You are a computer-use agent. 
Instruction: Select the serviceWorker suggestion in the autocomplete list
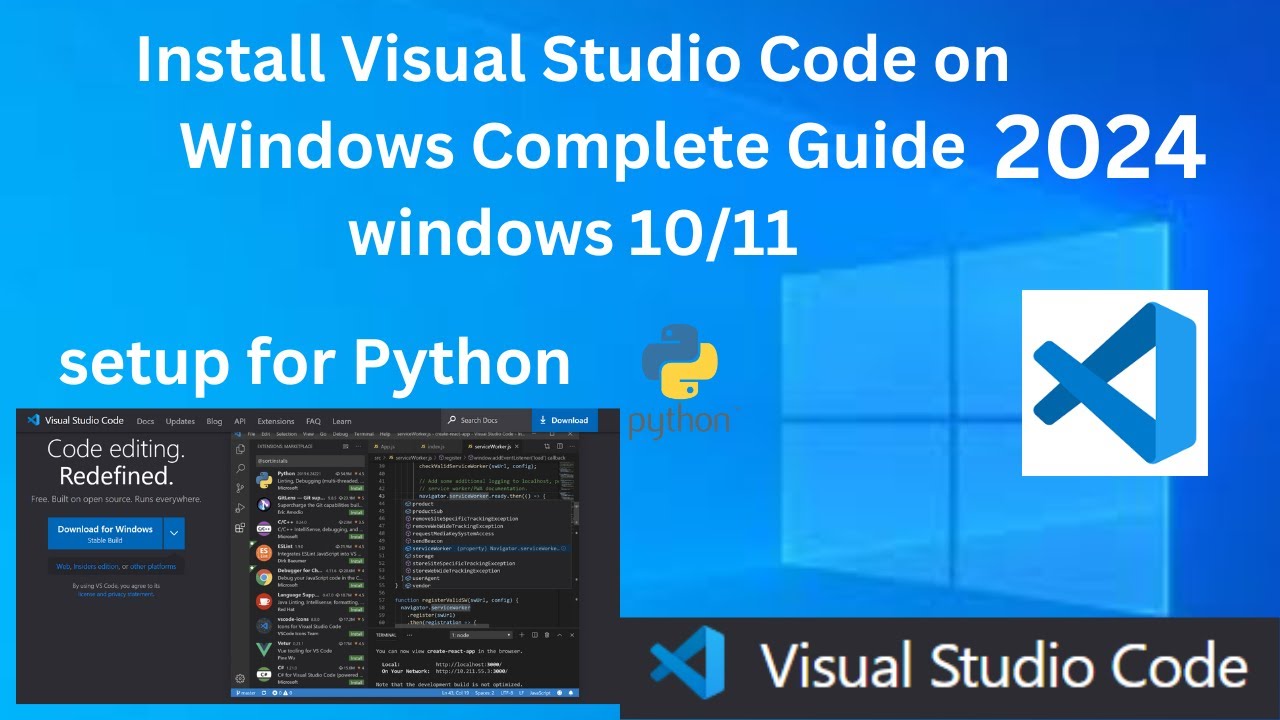[486, 548]
